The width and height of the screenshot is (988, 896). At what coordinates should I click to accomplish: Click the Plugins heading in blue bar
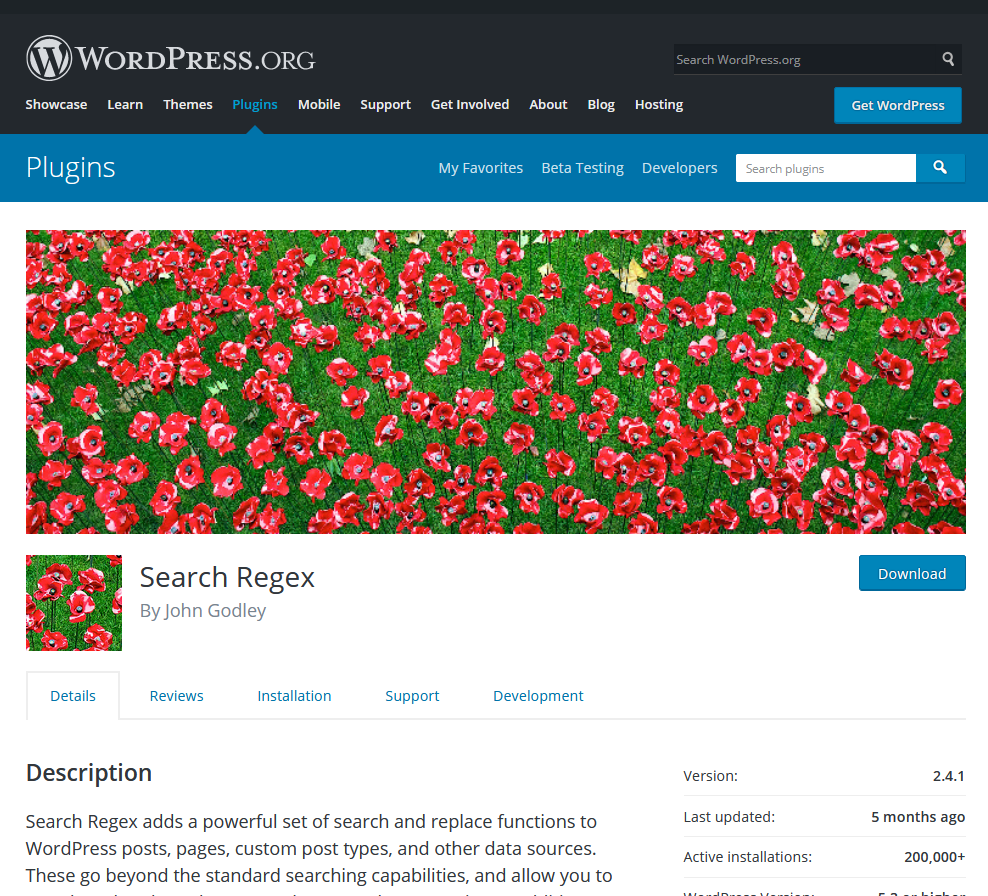(71, 168)
